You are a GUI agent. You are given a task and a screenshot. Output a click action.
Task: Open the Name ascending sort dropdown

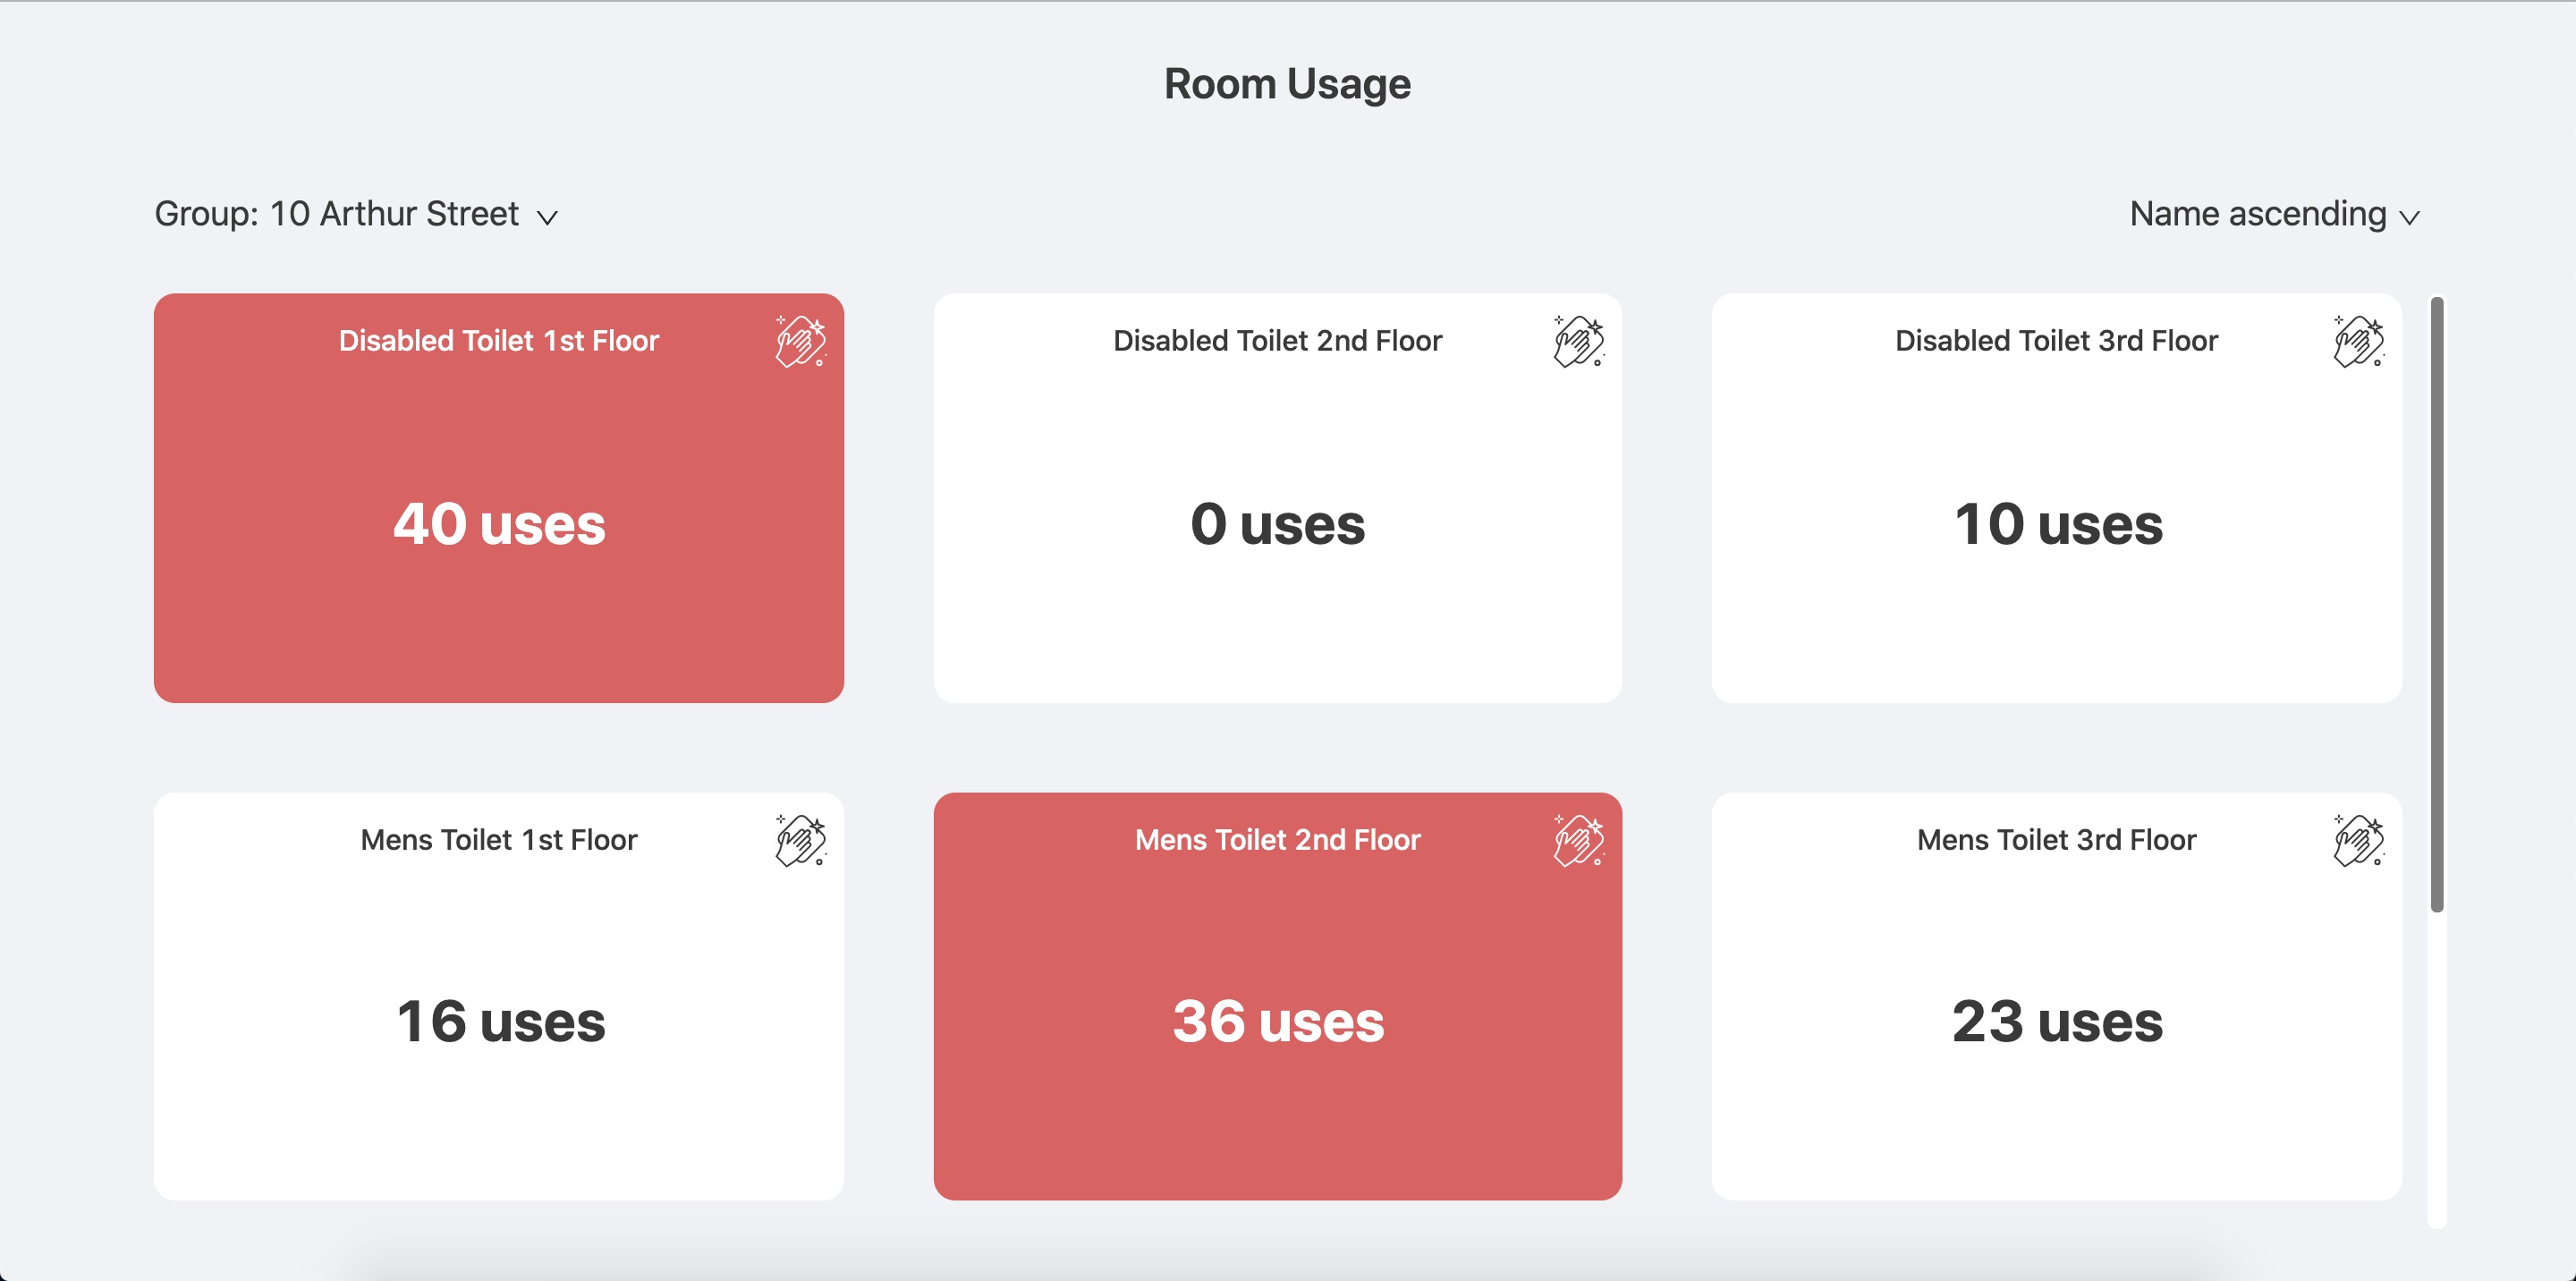[x=2274, y=214]
